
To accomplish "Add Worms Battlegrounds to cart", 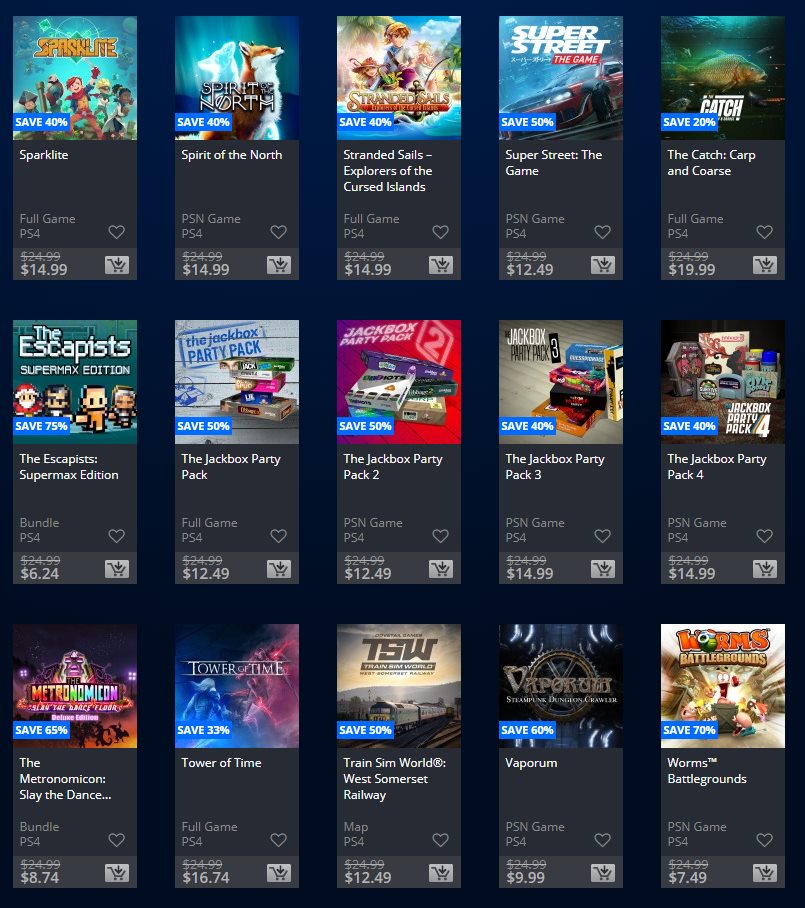I will point(765,873).
